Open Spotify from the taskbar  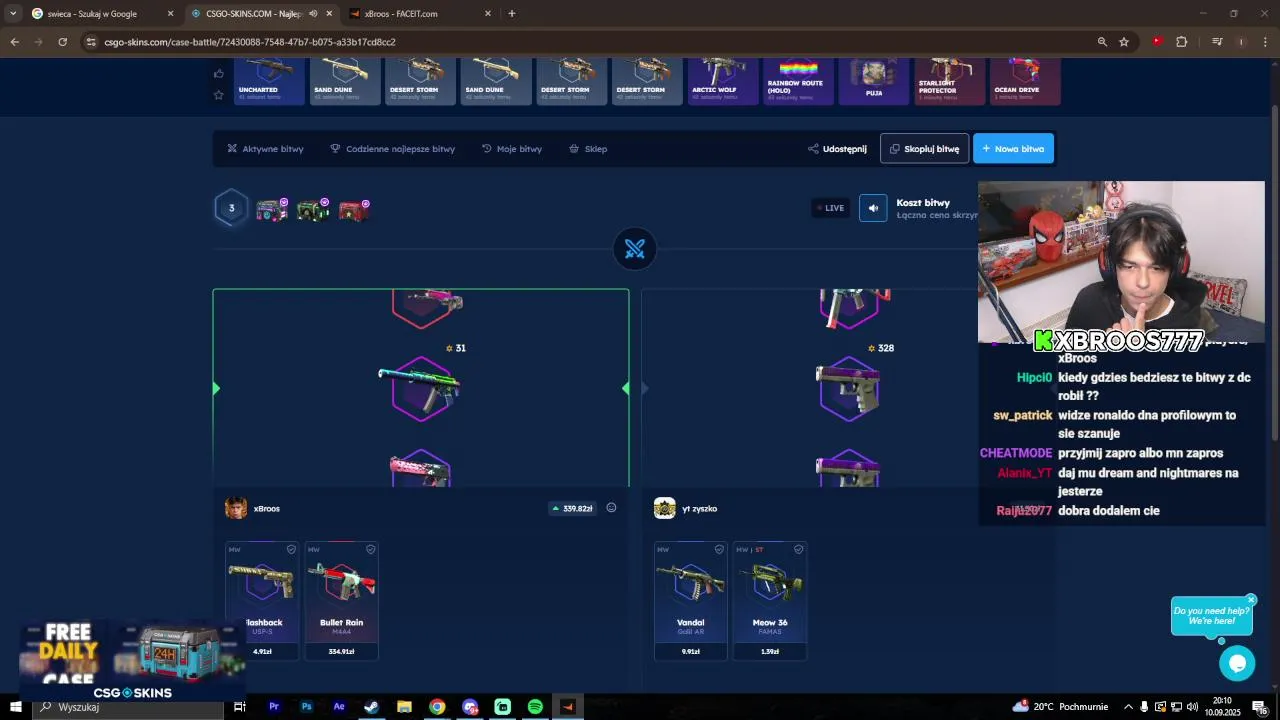pos(535,707)
